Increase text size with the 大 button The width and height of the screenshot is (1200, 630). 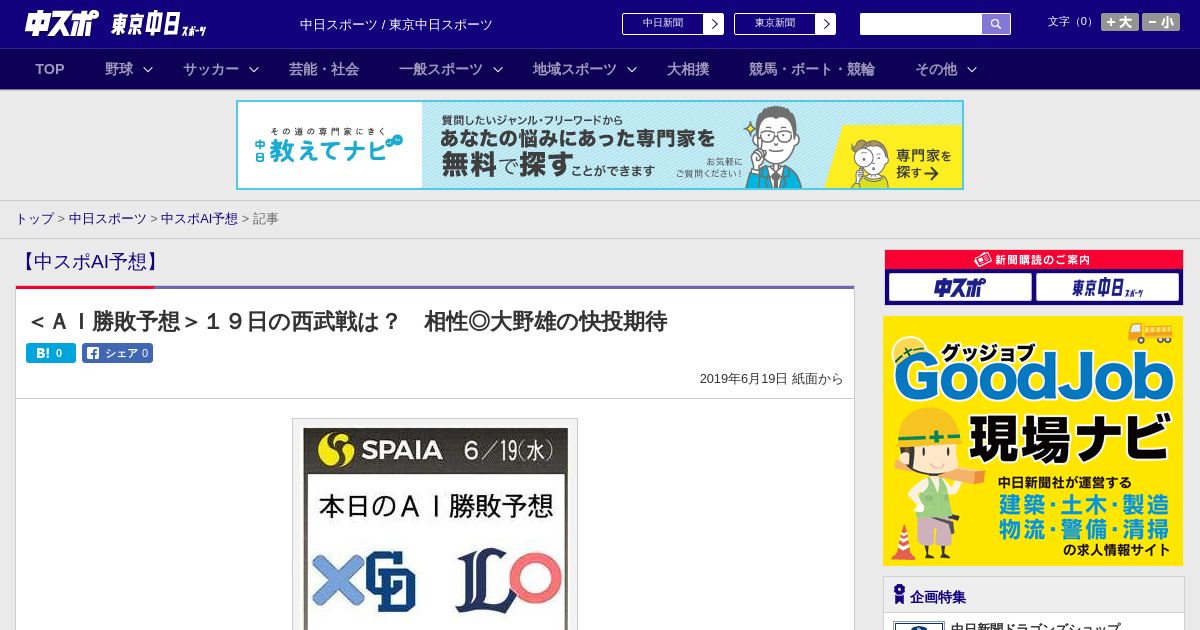(1120, 22)
